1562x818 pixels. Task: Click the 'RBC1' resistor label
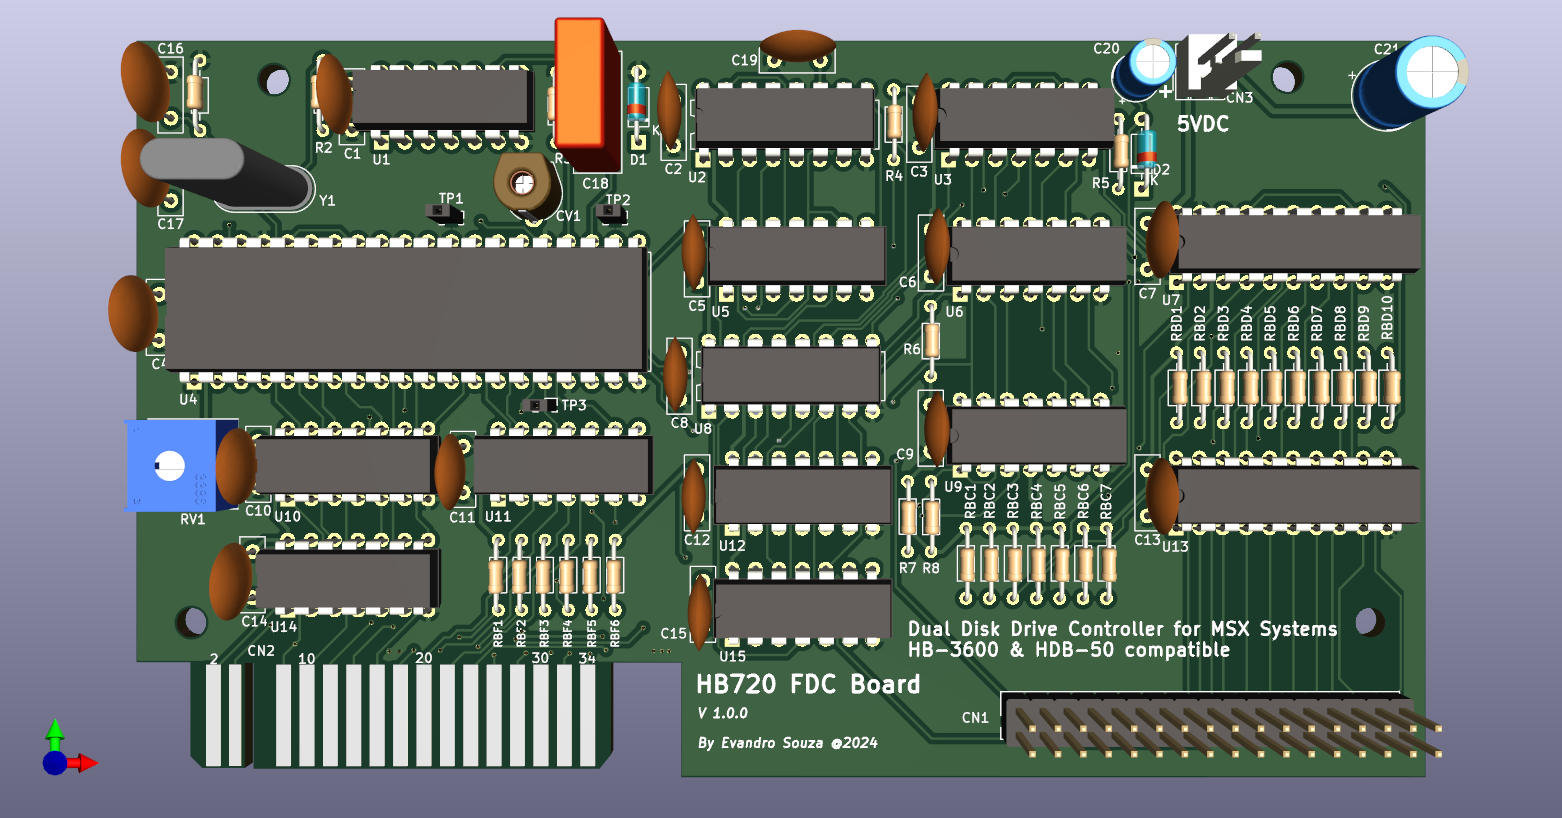[x=970, y=503]
